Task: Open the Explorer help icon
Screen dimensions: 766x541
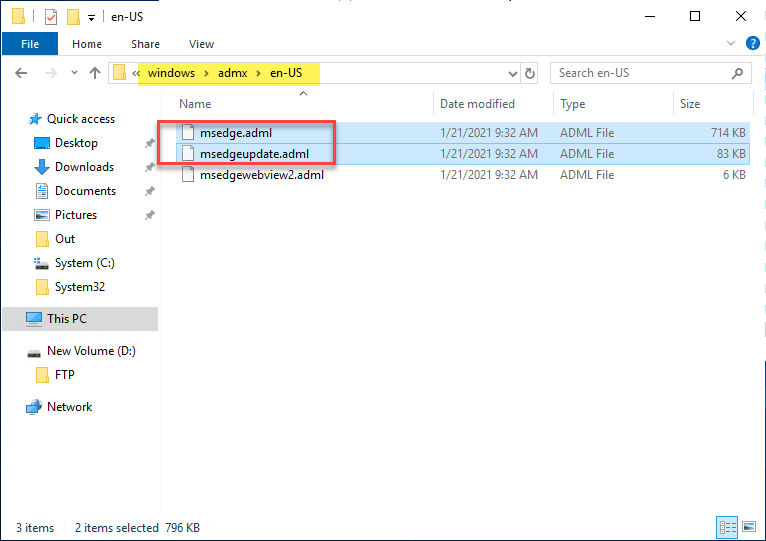Action: (x=753, y=43)
